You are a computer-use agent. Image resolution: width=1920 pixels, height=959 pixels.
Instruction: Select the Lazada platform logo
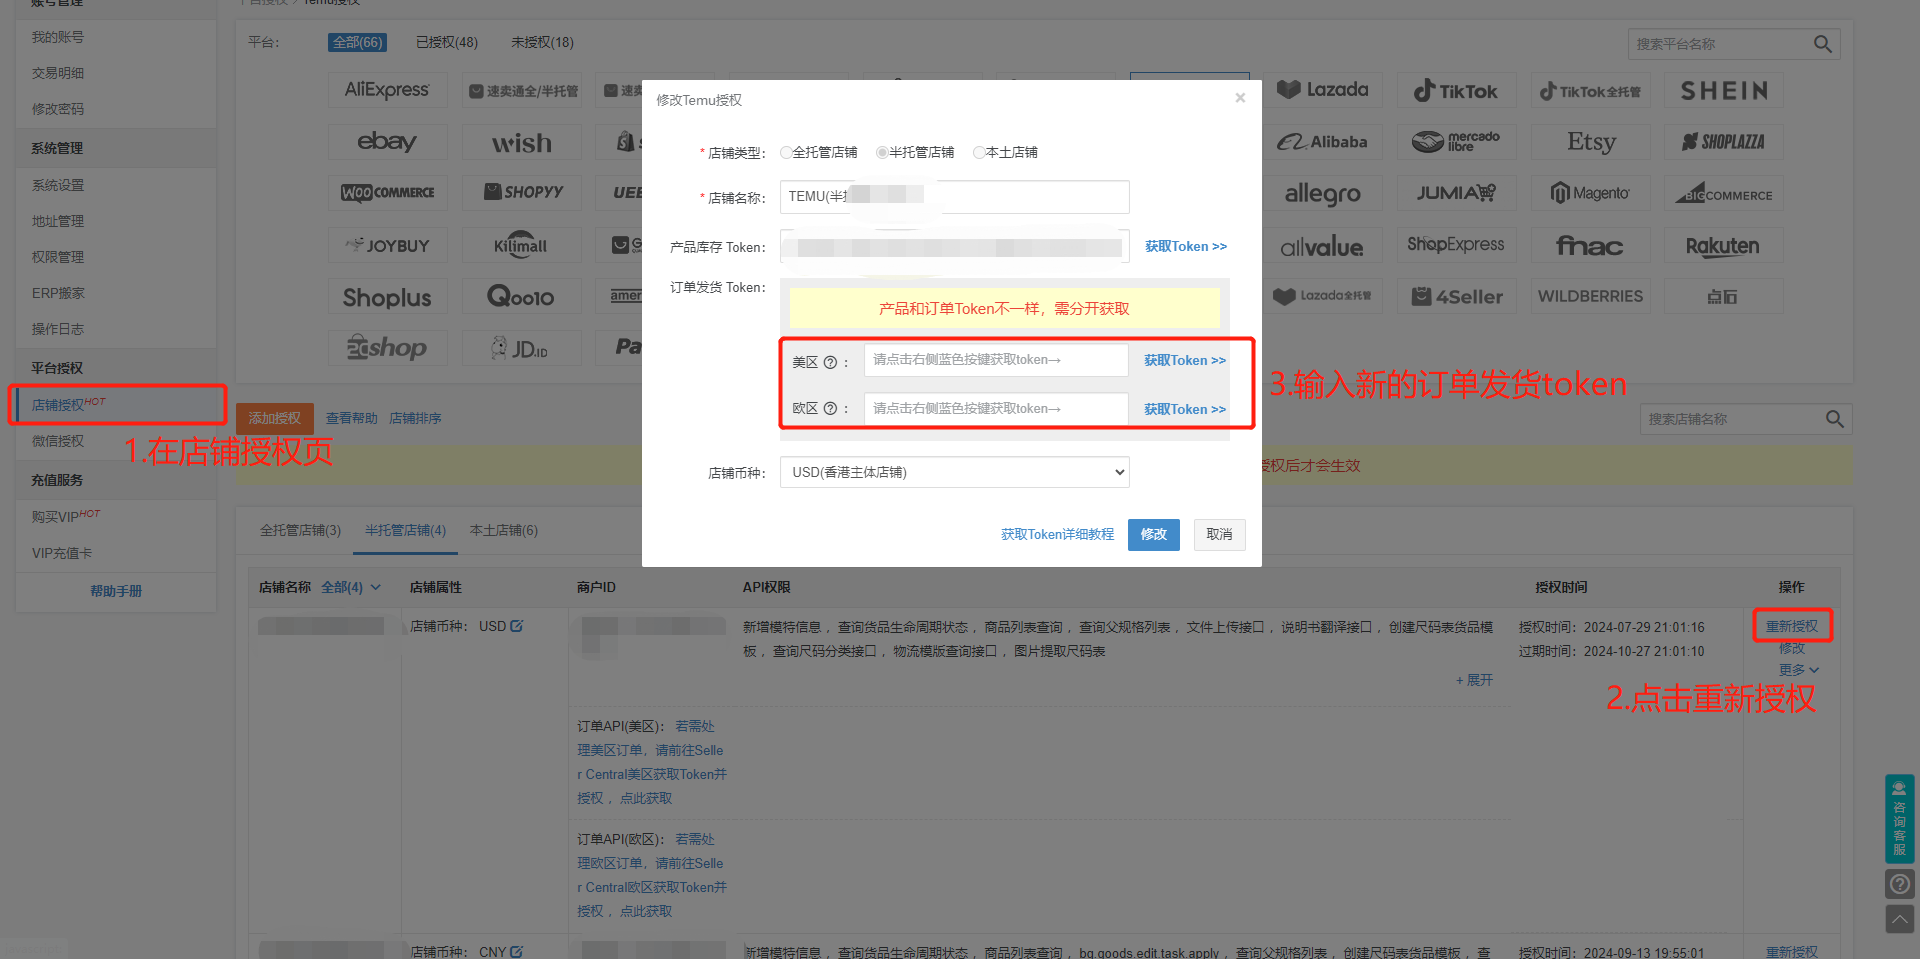pos(1323,90)
